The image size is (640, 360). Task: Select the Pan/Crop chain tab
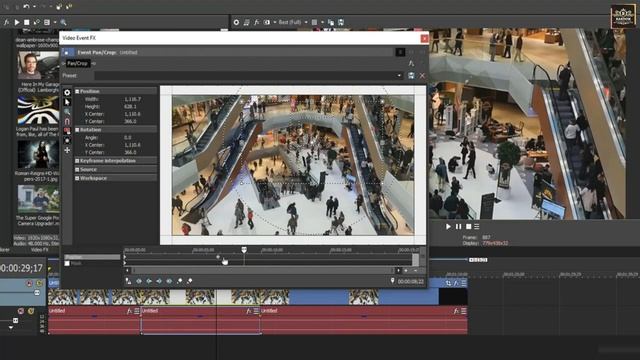click(78, 63)
